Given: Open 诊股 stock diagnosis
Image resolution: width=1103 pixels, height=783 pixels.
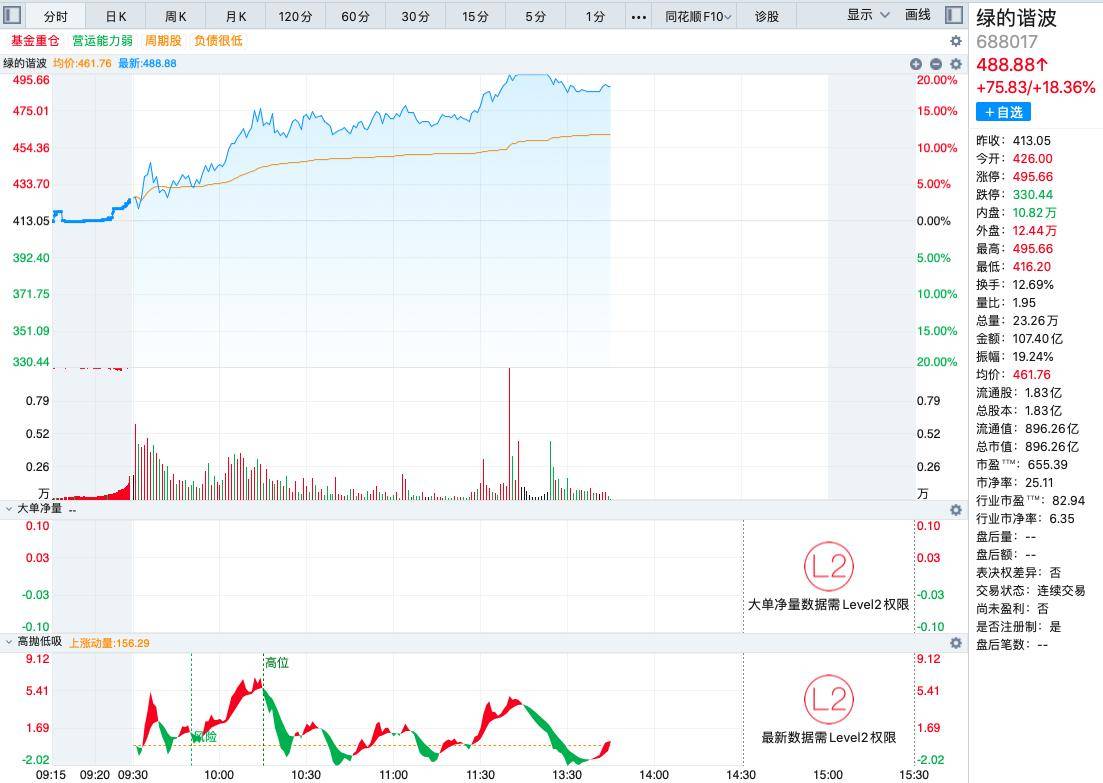Looking at the screenshot, I should click(767, 16).
